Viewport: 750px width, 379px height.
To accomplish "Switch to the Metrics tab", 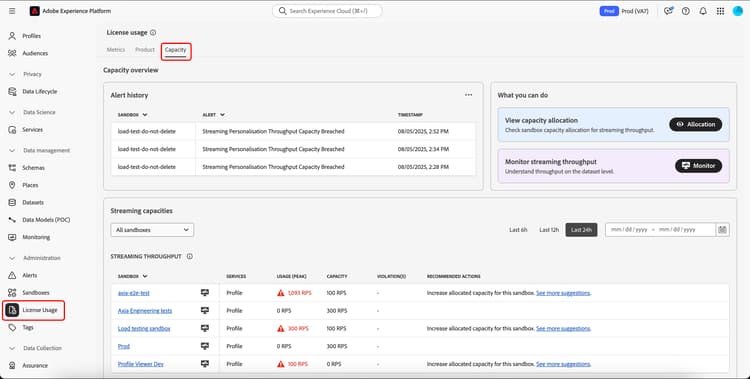I will (x=116, y=50).
